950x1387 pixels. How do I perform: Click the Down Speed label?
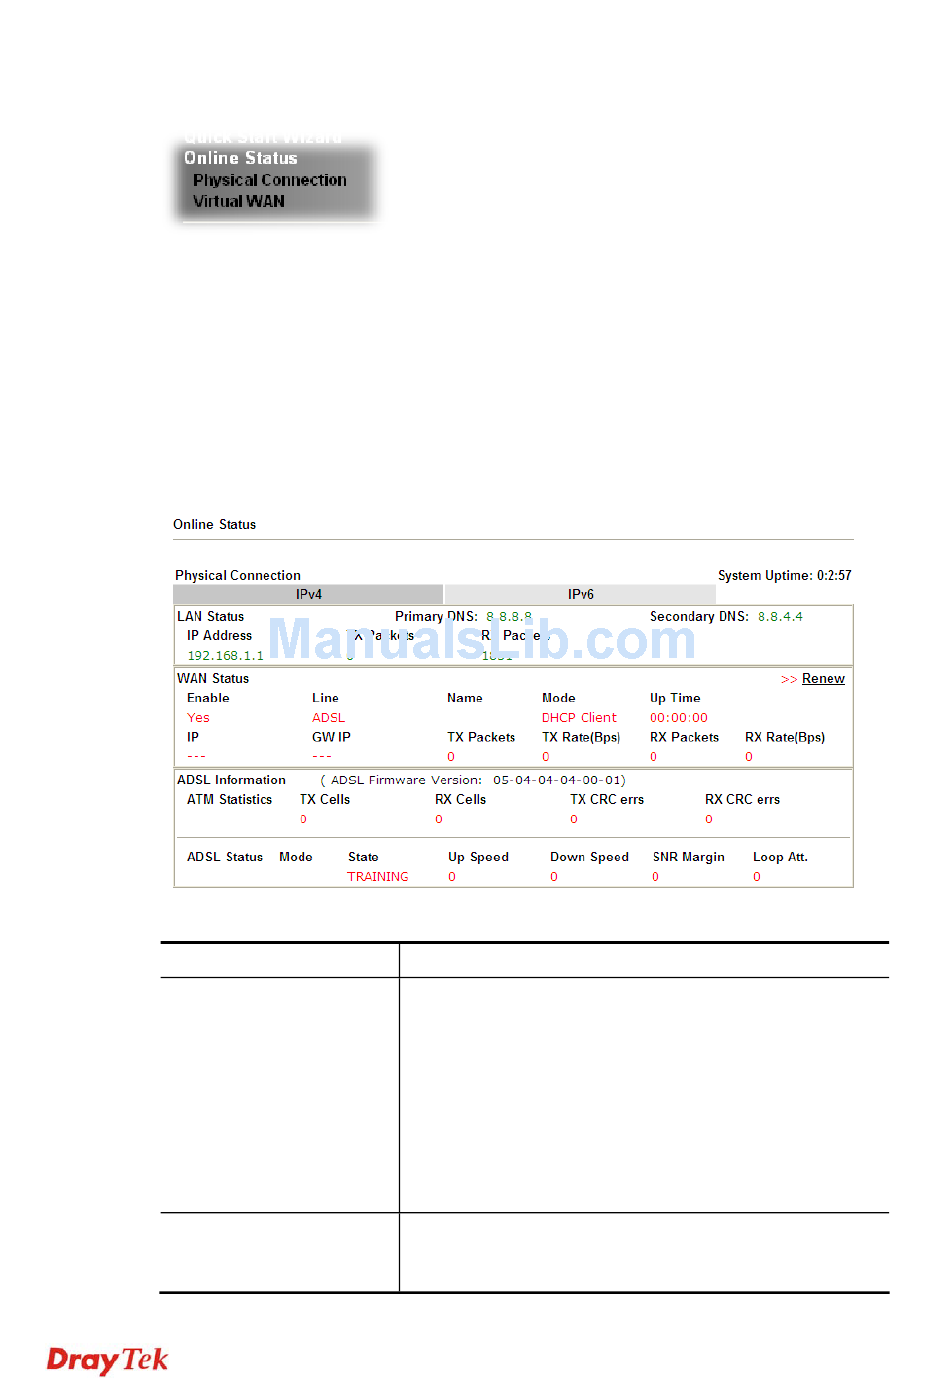[x=589, y=857]
